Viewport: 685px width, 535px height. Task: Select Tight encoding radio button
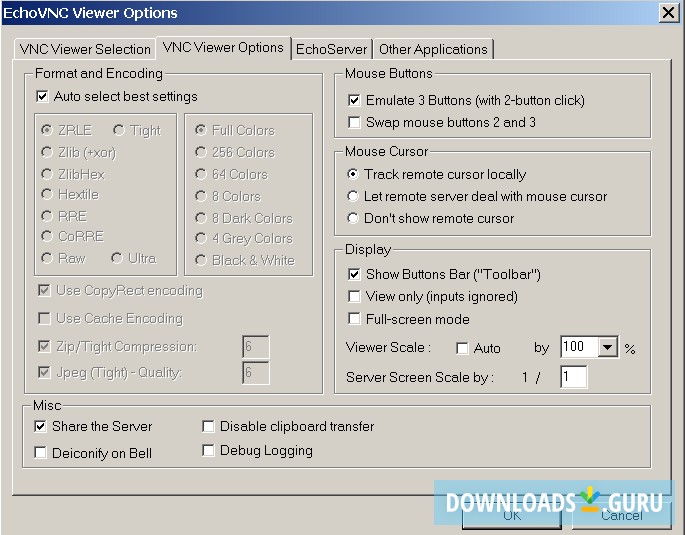pos(118,130)
